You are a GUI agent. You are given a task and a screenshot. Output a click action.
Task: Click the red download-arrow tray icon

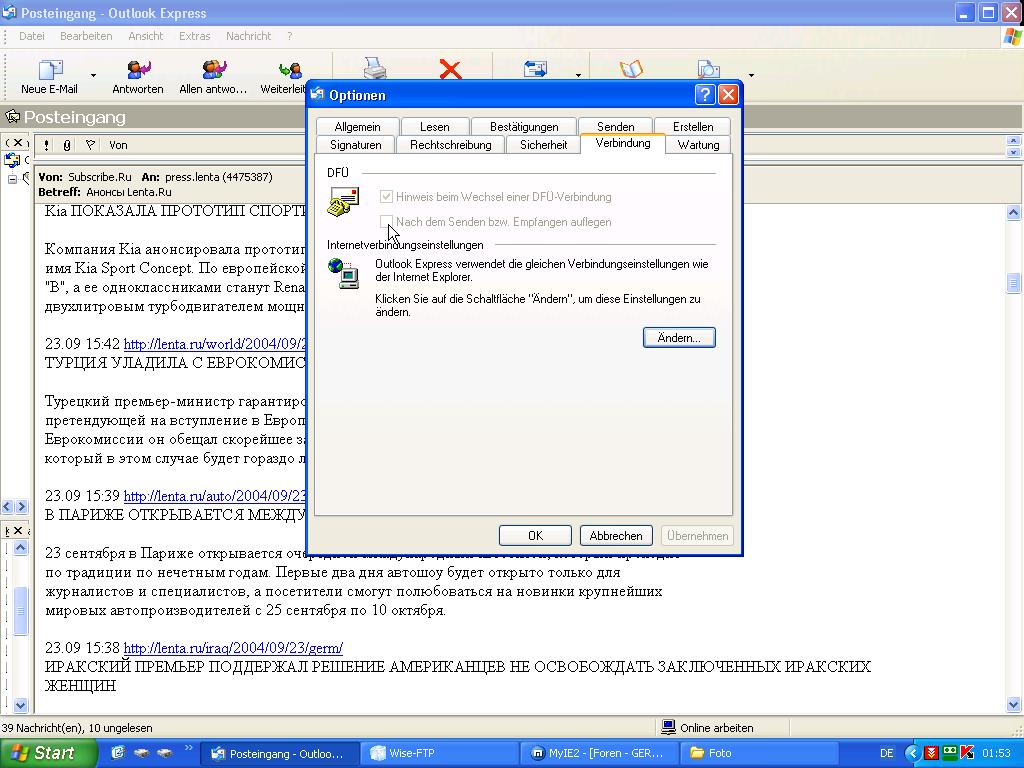tap(932, 753)
